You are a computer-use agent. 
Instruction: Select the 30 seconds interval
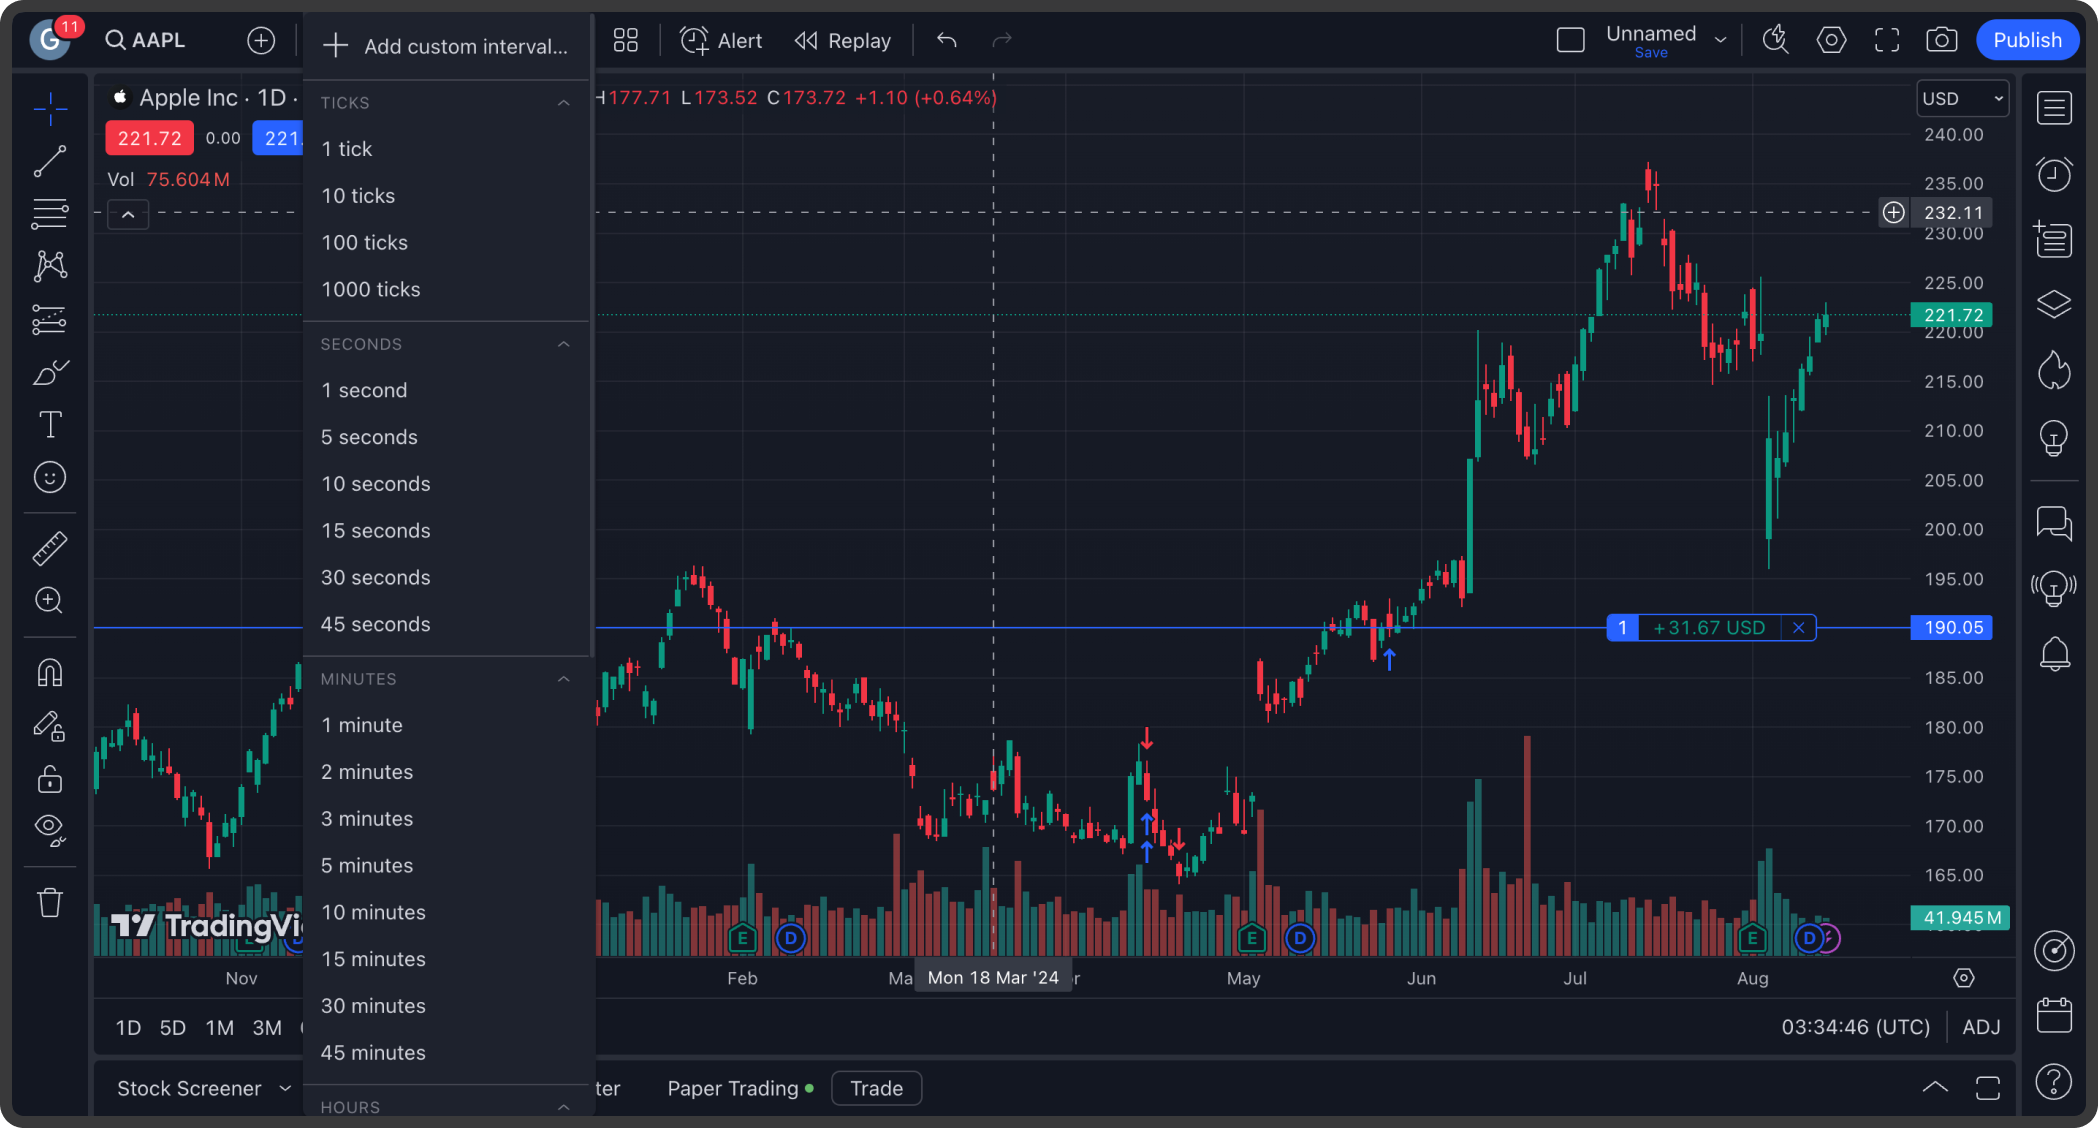[x=447, y=577]
